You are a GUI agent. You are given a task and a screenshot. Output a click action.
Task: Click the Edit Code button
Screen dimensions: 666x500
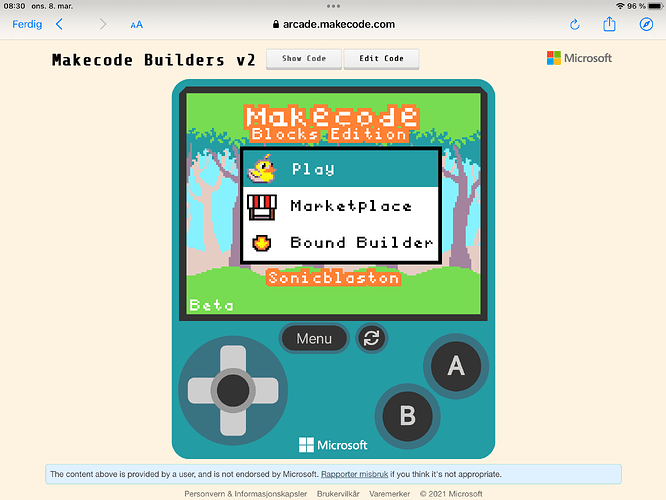(381, 59)
